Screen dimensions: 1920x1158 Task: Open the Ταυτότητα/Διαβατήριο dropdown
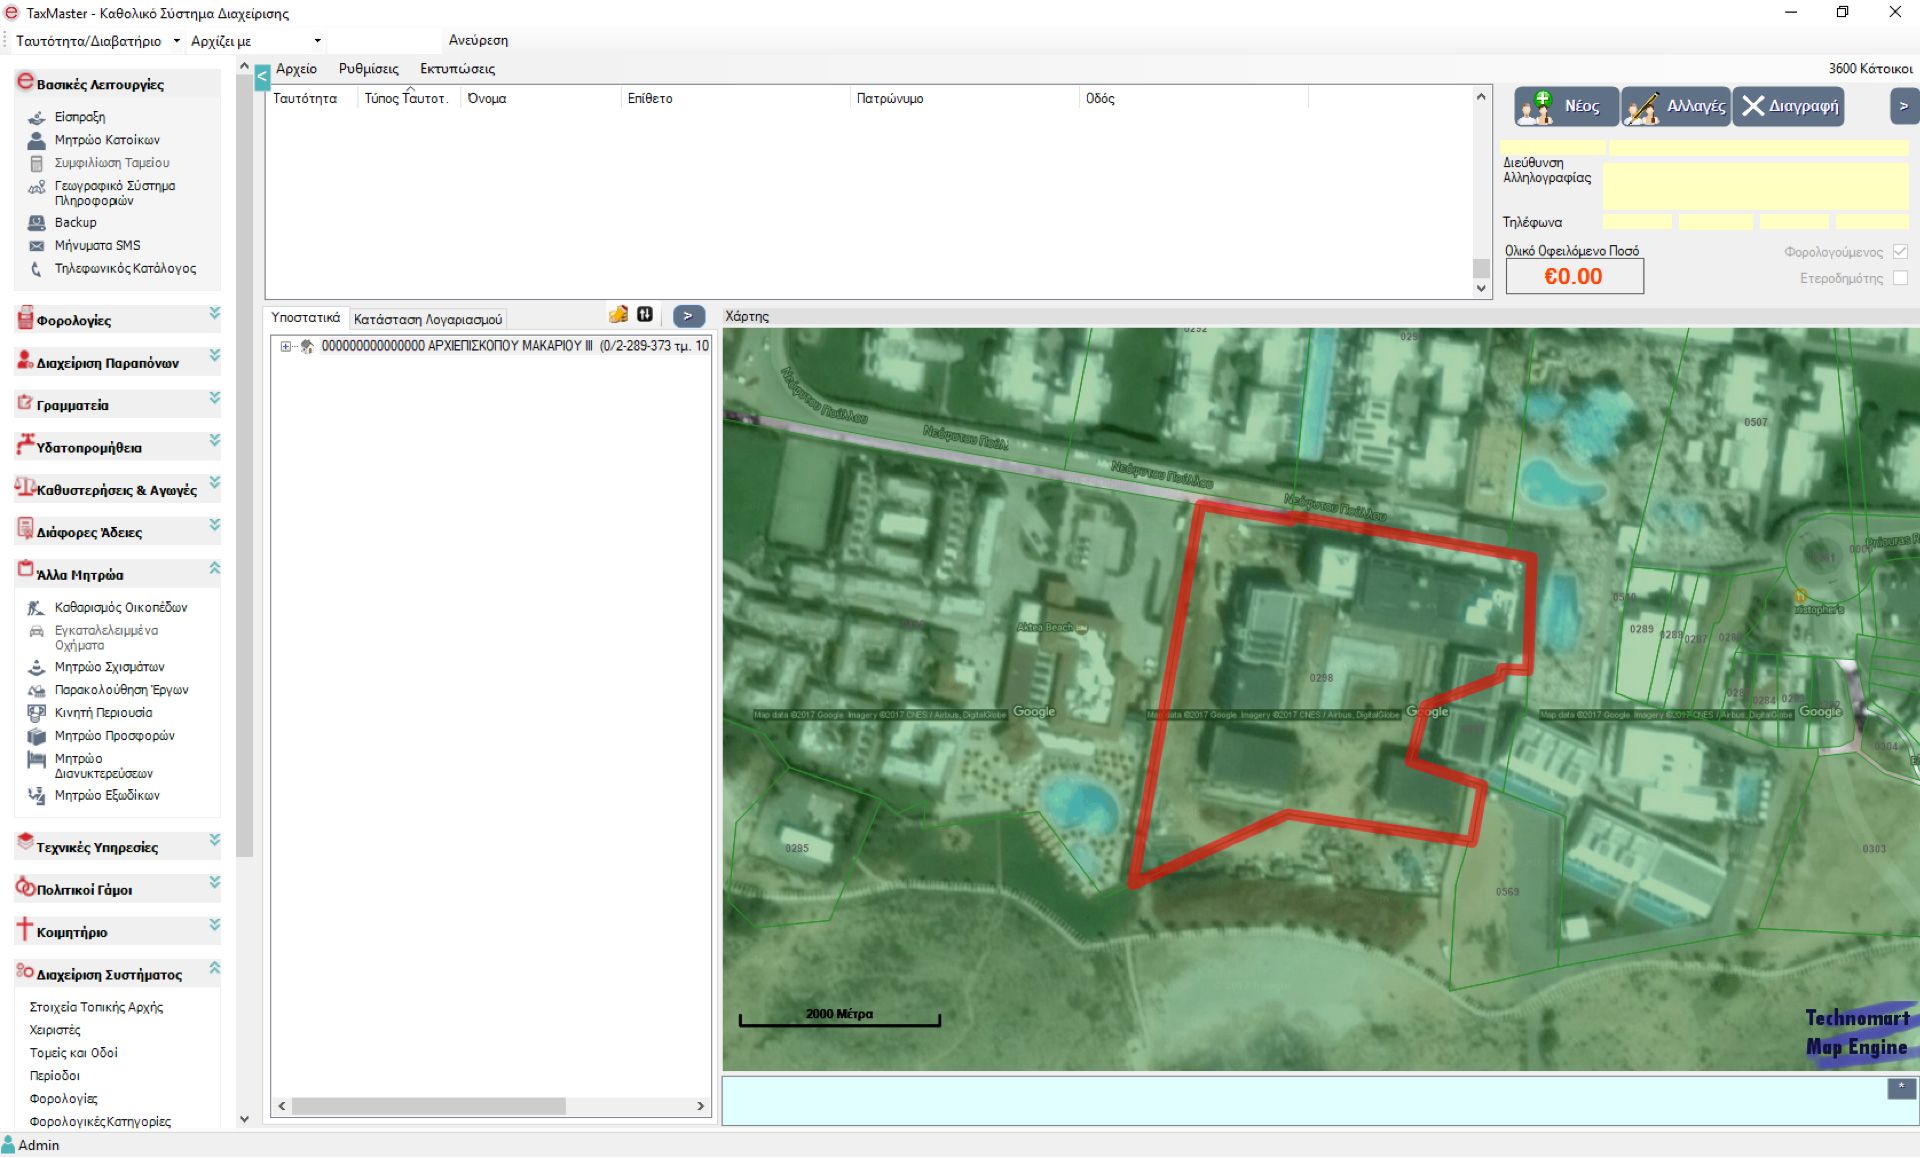click(x=177, y=41)
